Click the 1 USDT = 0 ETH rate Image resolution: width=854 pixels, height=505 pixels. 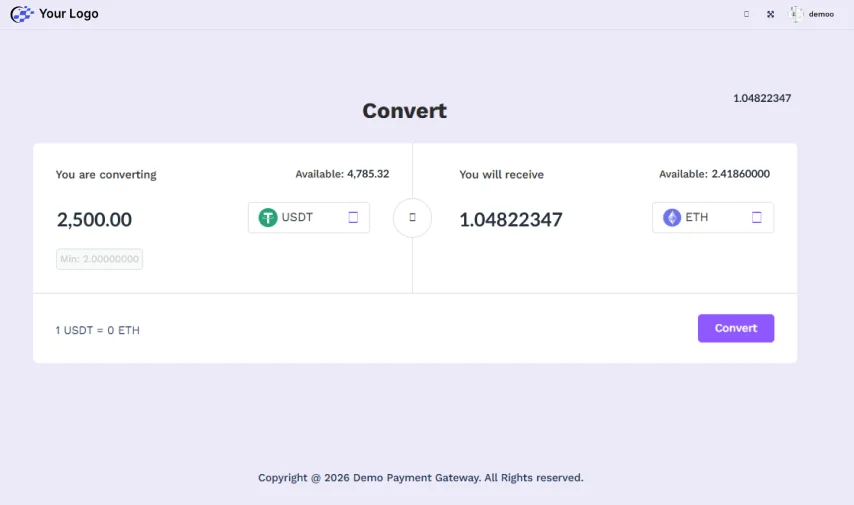[97, 330]
